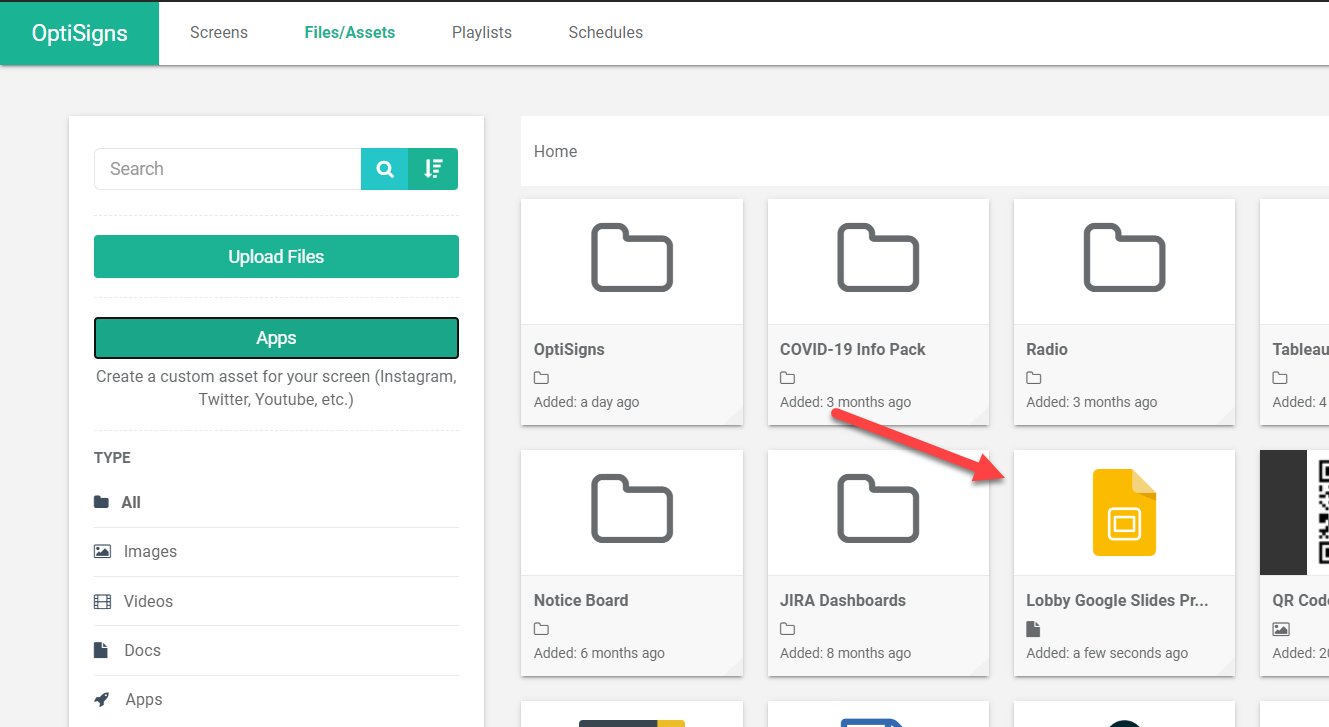Focus the Search input field

[228, 169]
